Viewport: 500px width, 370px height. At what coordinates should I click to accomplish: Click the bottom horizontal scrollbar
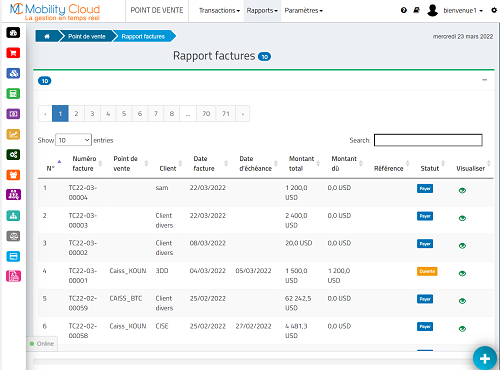pos(253,361)
